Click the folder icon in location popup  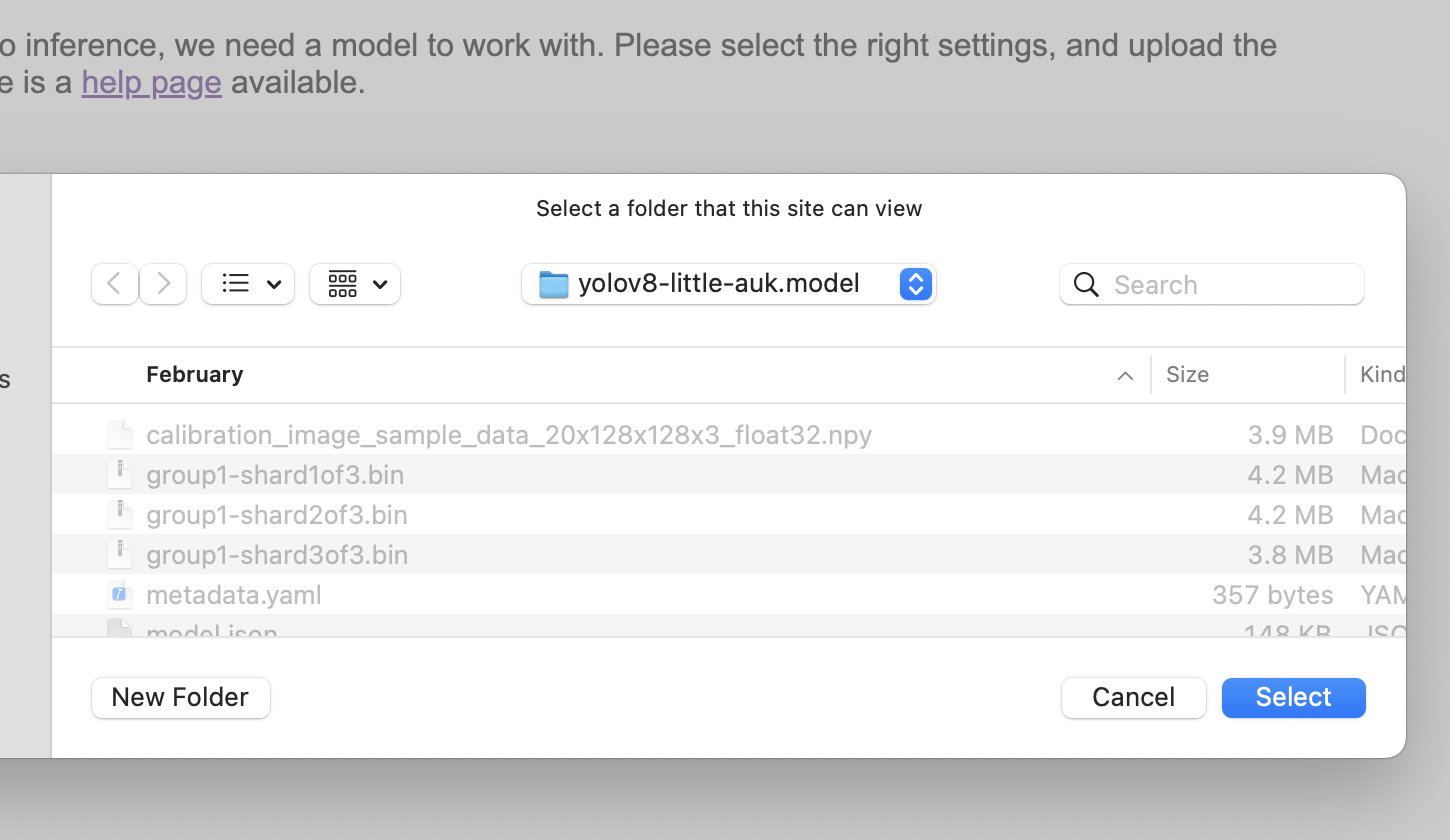click(553, 284)
